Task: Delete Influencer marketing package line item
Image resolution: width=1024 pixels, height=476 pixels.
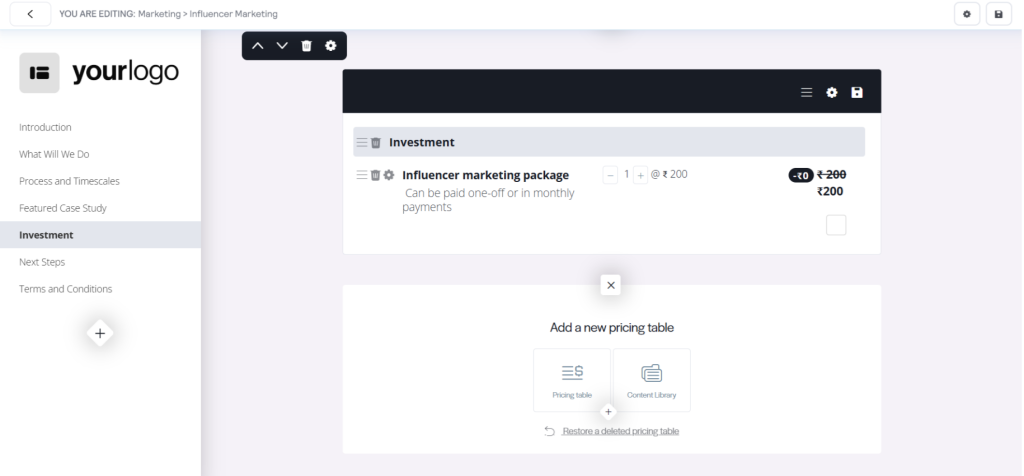Action: pyautogui.click(x=375, y=175)
